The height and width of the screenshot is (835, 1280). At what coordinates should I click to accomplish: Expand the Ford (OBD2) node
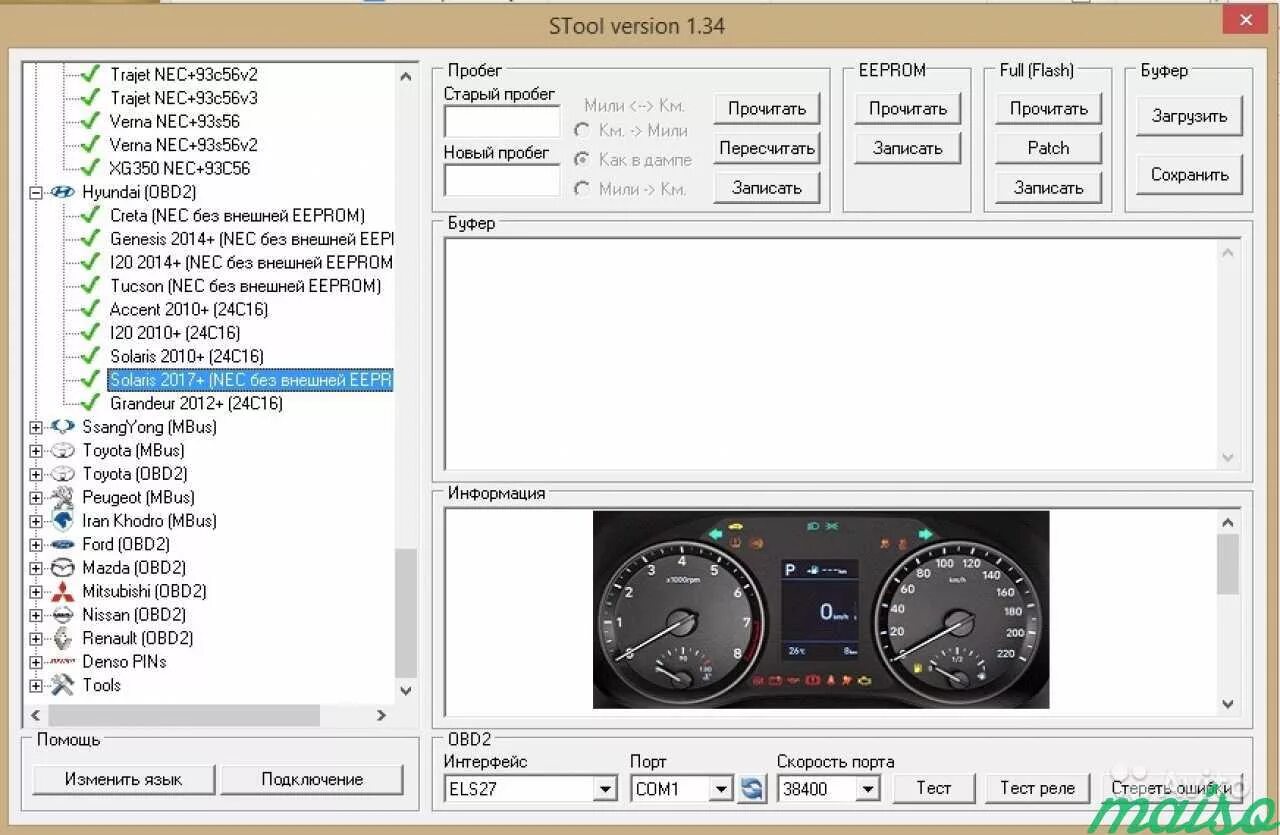[x=36, y=545]
